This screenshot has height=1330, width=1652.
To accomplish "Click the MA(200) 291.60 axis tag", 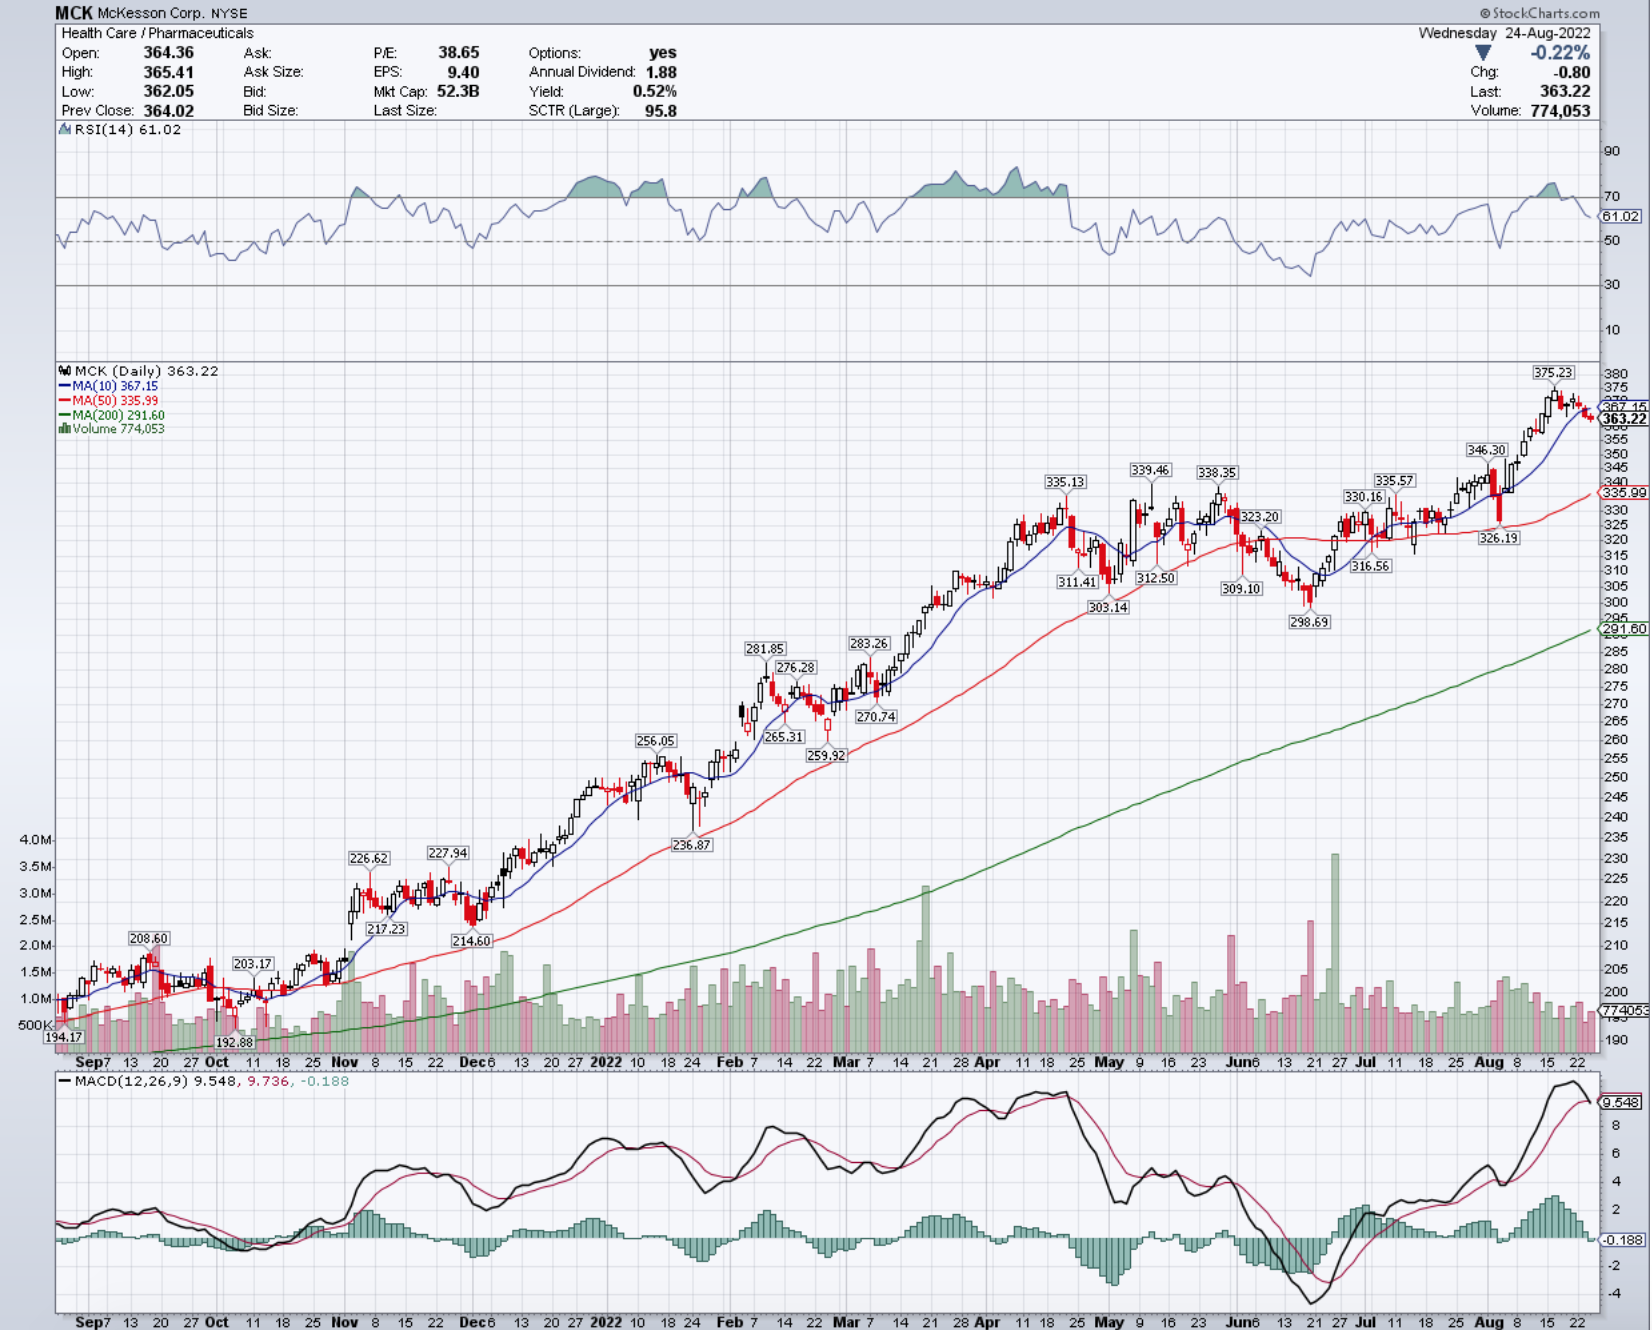I will click(1624, 629).
